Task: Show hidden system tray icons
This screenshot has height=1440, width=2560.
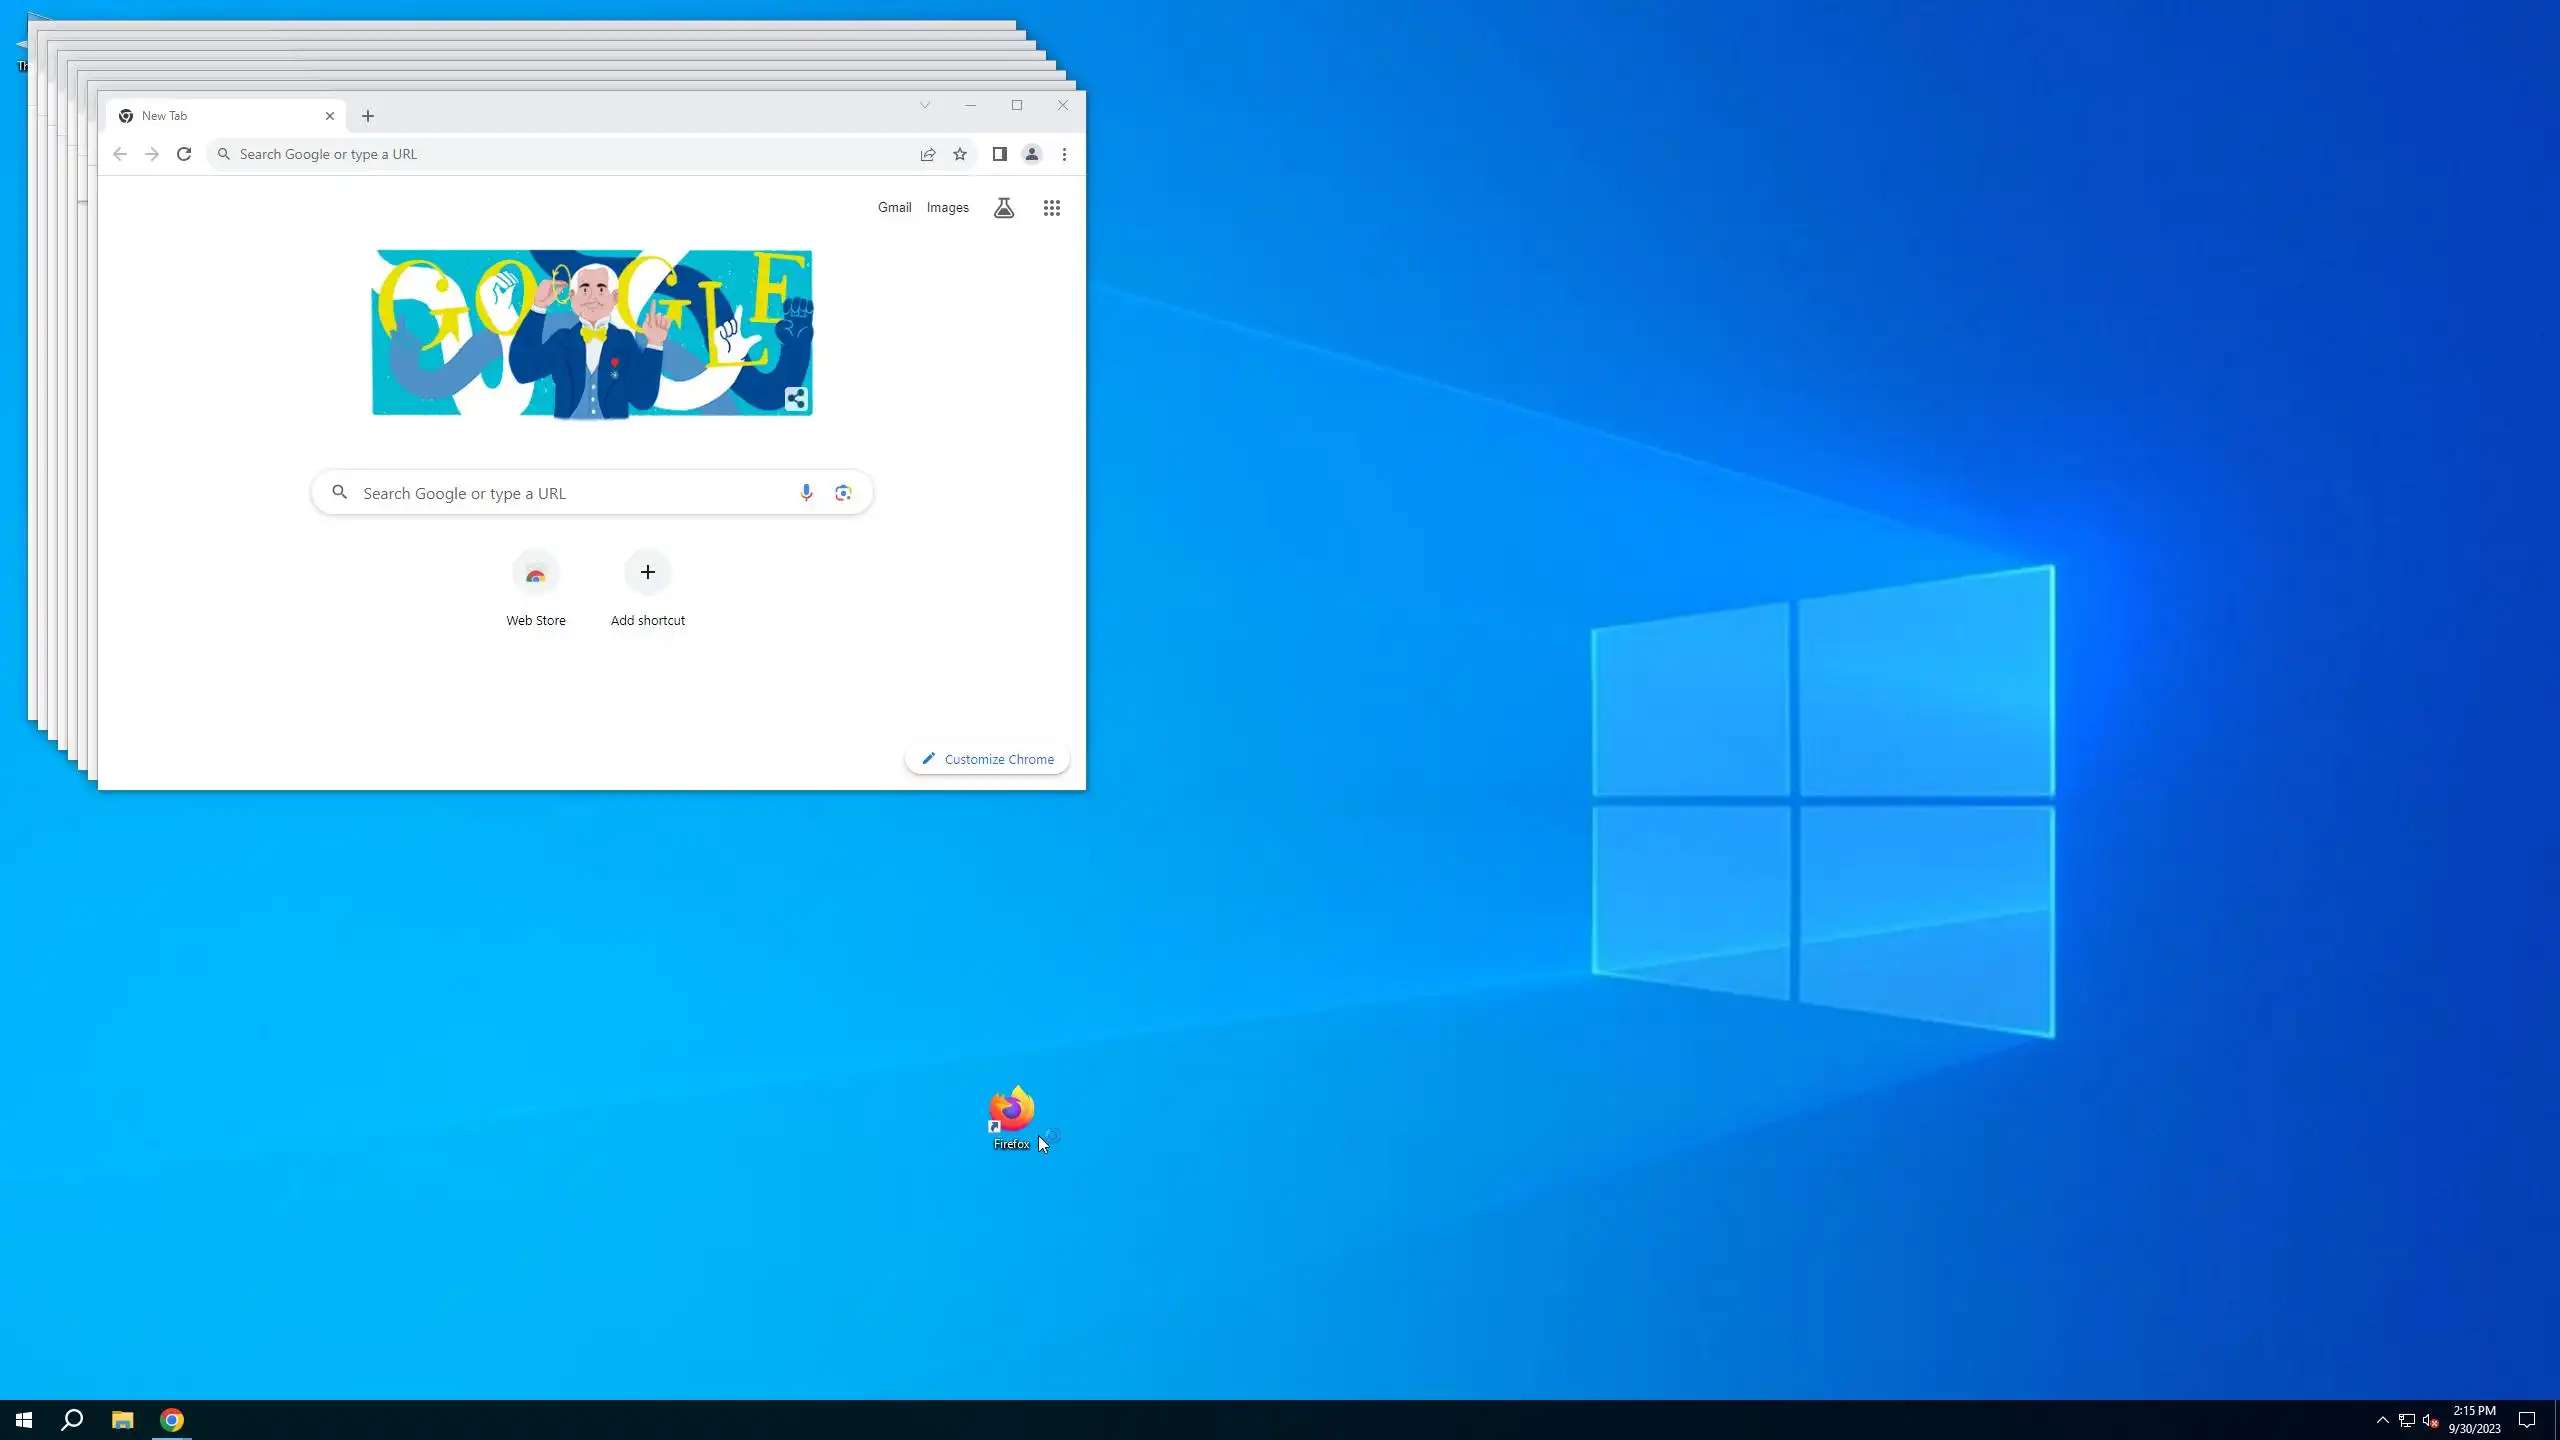Action: click(x=2382, y=1420)
